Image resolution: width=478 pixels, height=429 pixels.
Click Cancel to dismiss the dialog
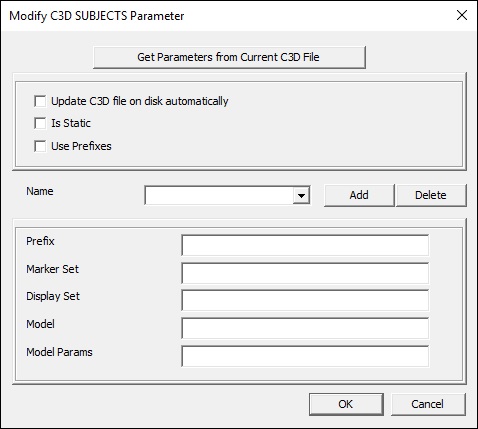[x=428, y=404]
